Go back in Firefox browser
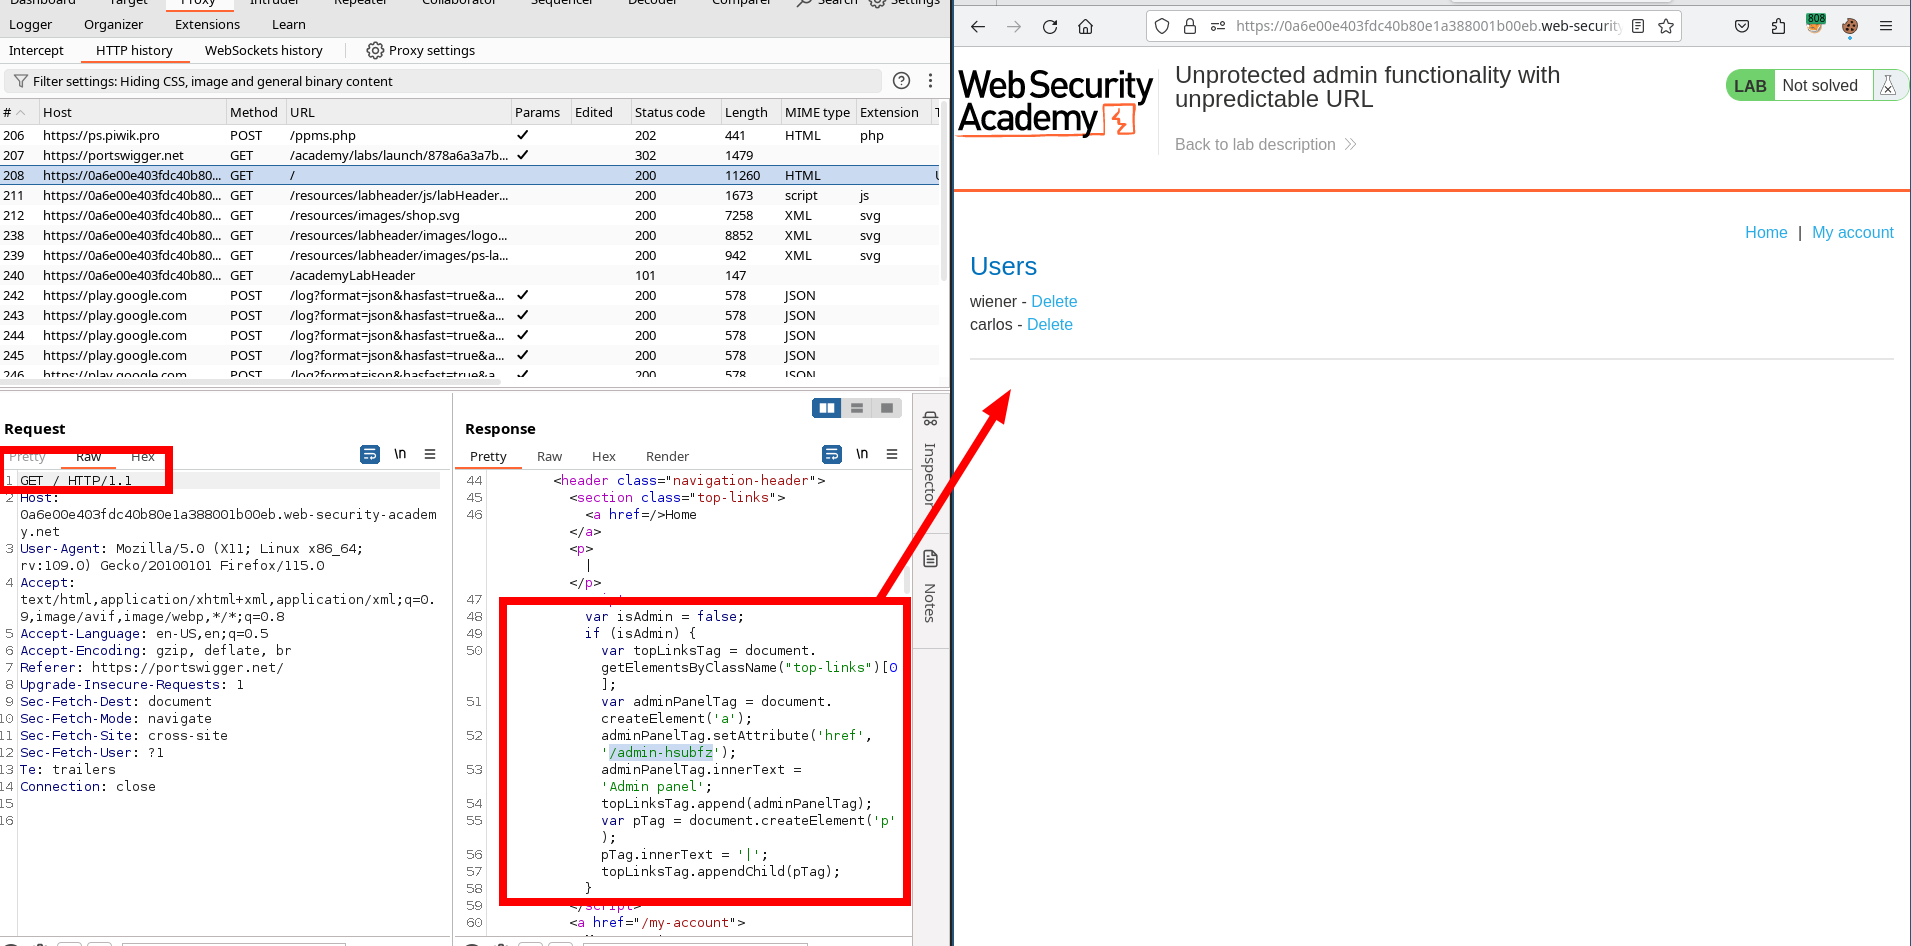 978,27
